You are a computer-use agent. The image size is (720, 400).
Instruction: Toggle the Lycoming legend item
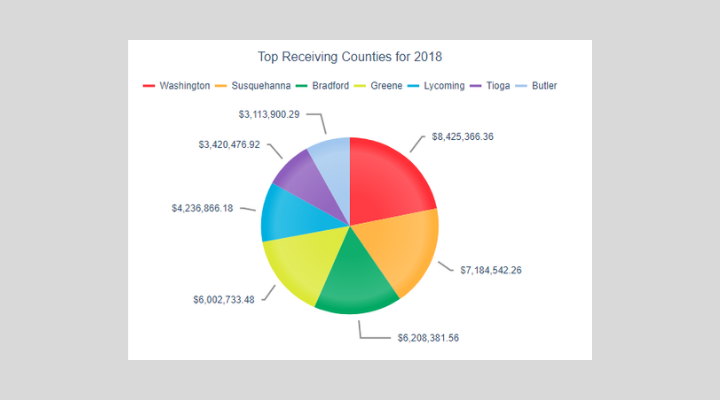[x=436, y=86]
